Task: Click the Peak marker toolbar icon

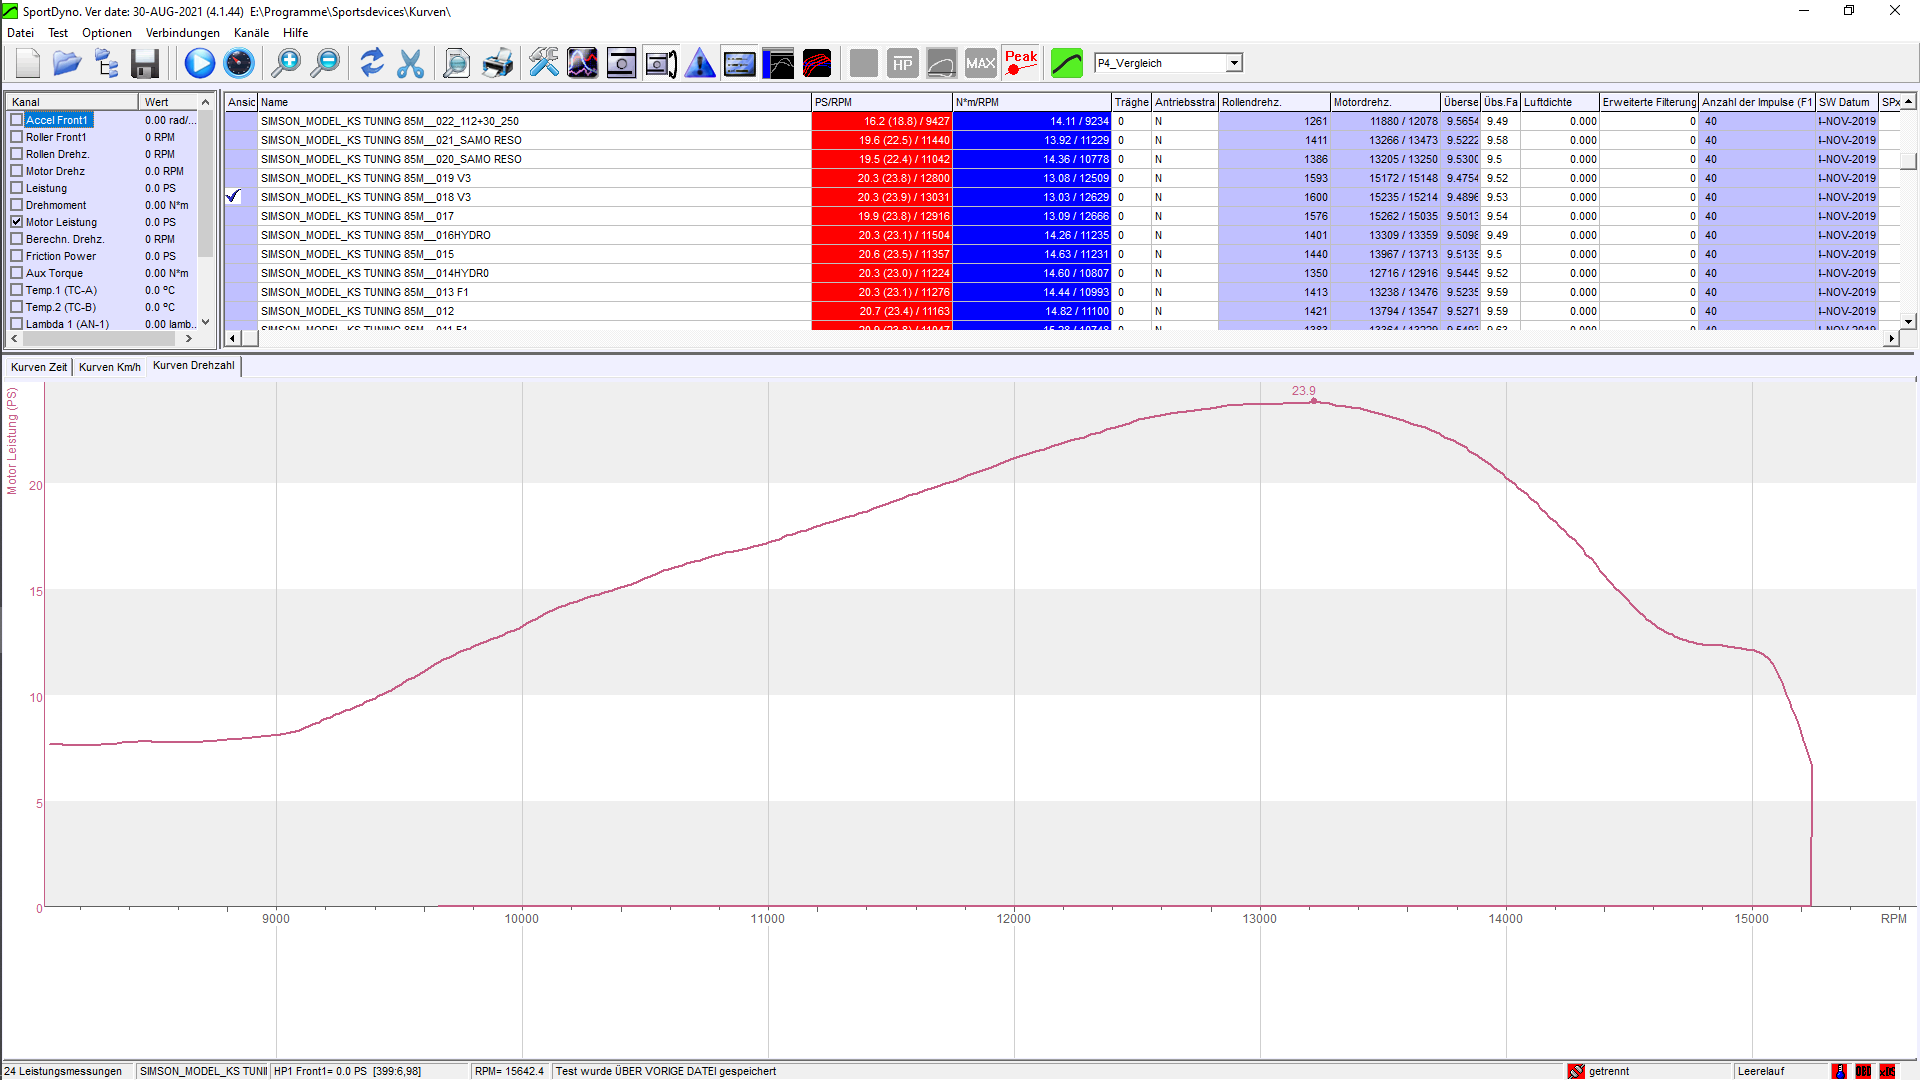Action: (1021, 64)
